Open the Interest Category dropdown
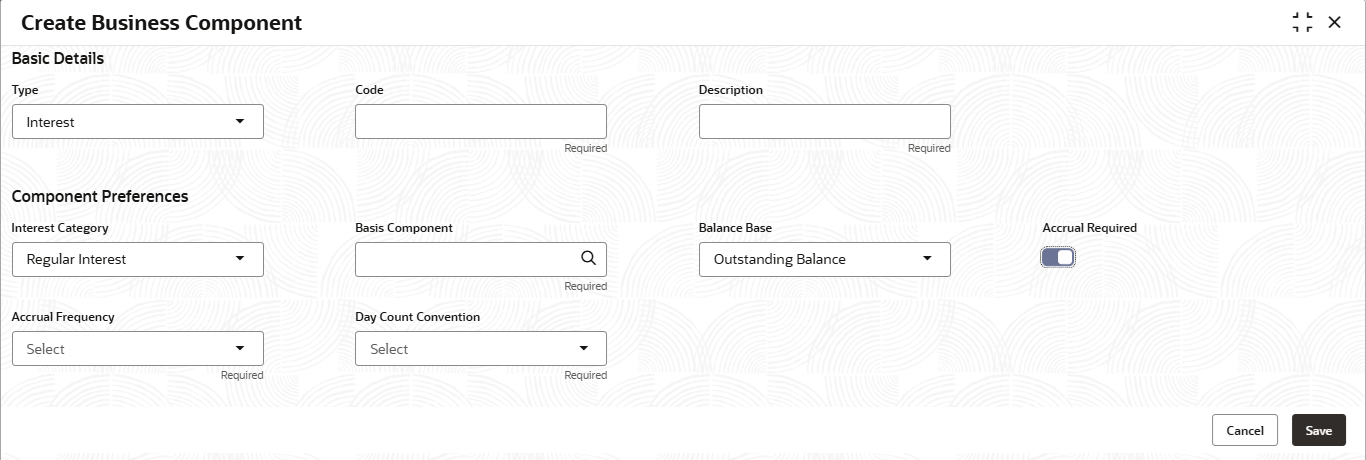 138,259
